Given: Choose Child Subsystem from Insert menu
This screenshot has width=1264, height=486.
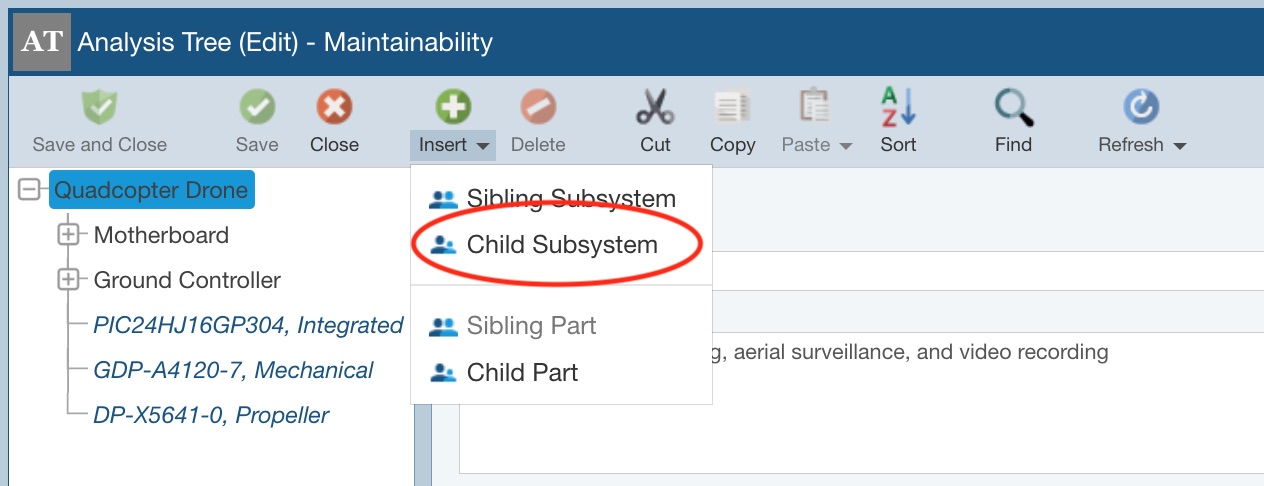Looking at the screenshot, I should pos(561,245).
